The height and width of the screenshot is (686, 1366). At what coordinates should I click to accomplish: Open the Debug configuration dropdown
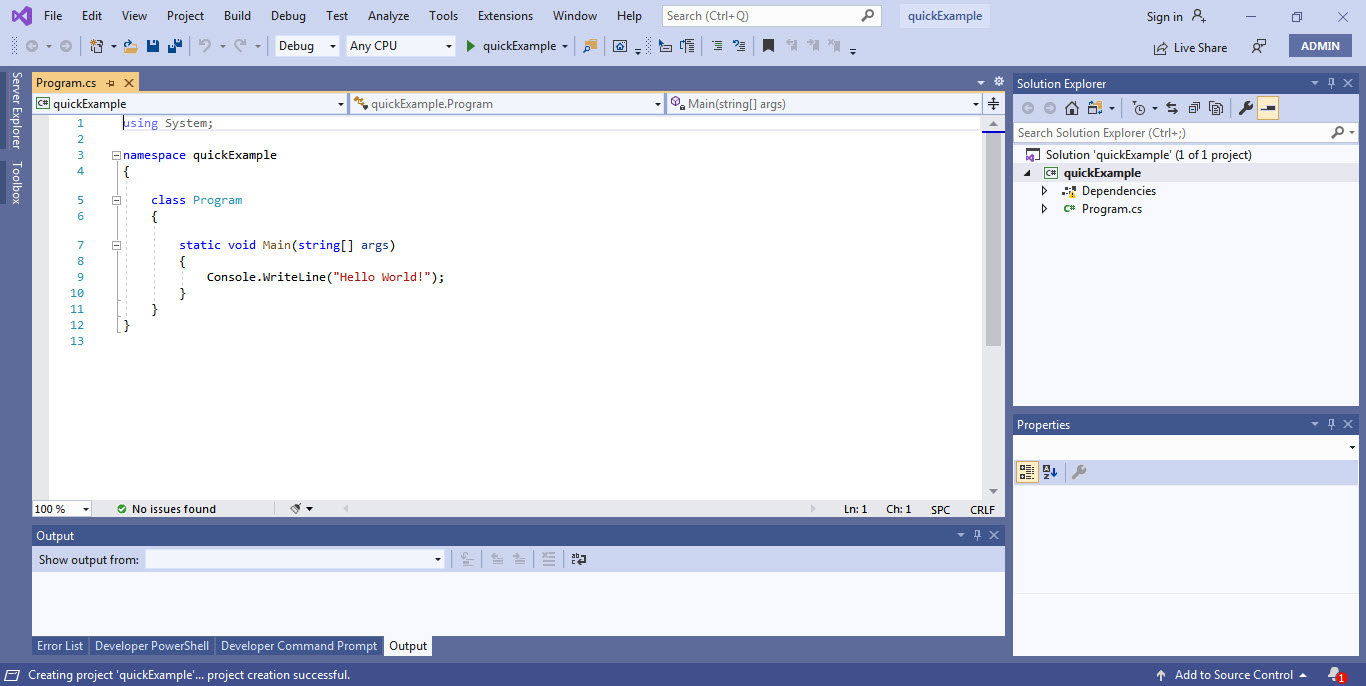pos(307,46)
